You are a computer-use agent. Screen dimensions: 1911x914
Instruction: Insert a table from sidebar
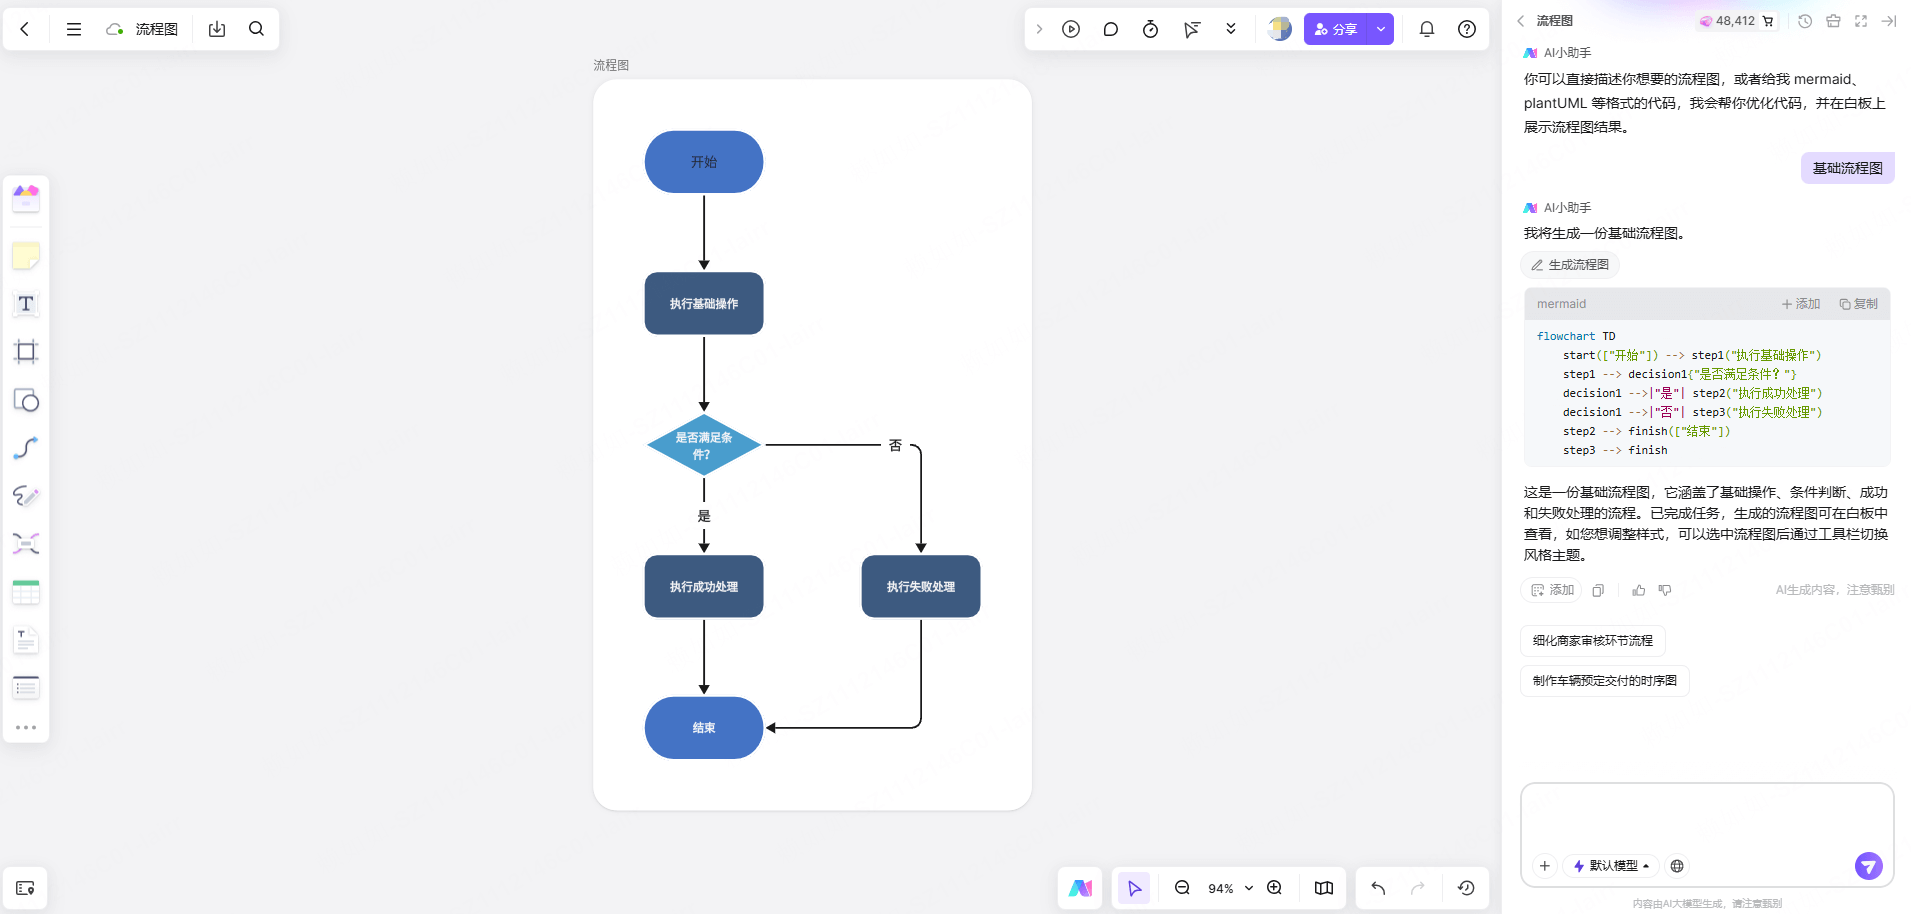point(26,592)
